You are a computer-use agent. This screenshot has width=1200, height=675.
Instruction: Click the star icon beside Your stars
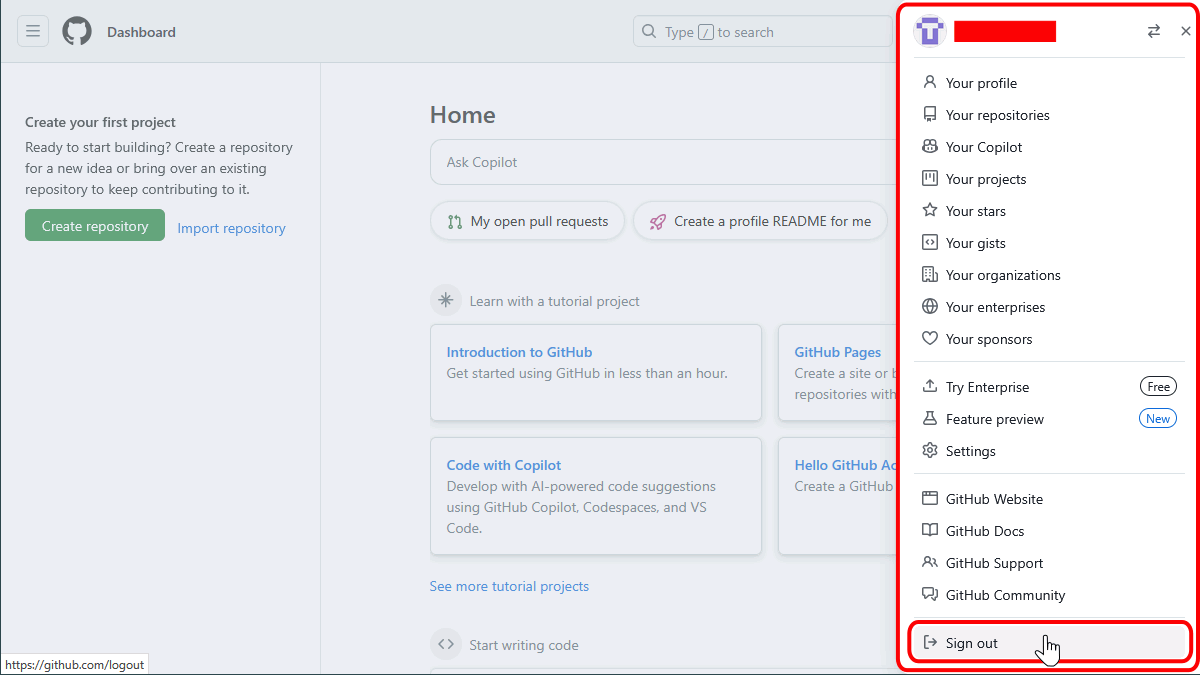[x=930, y=211]
